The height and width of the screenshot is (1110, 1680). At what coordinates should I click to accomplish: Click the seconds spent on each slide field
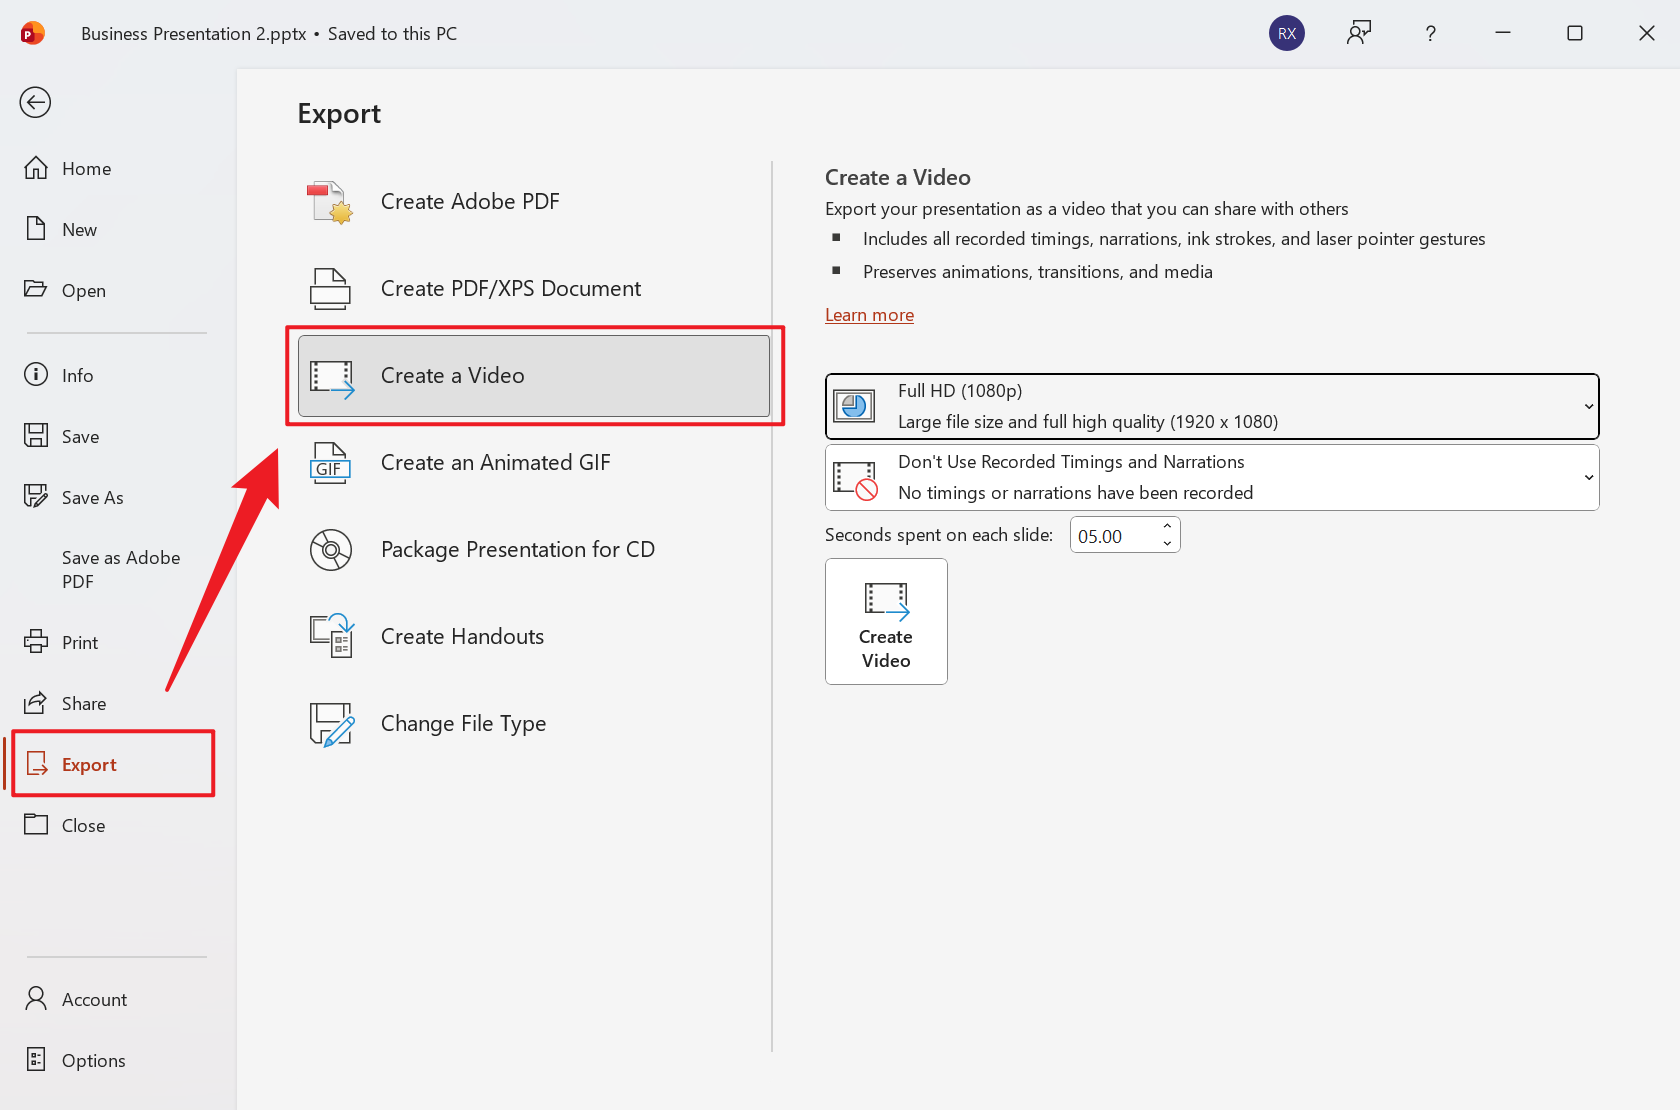[x=1112, y=536]
